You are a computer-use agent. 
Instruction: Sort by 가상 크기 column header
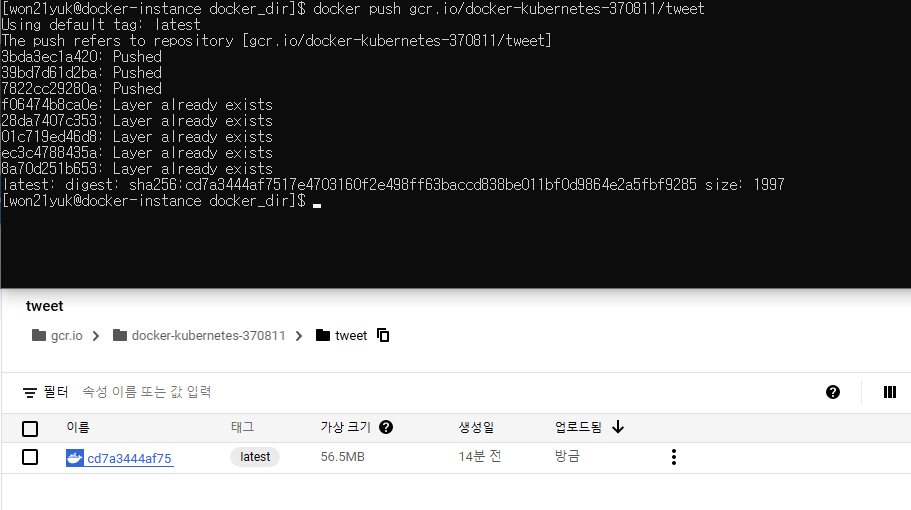point(345,427)
